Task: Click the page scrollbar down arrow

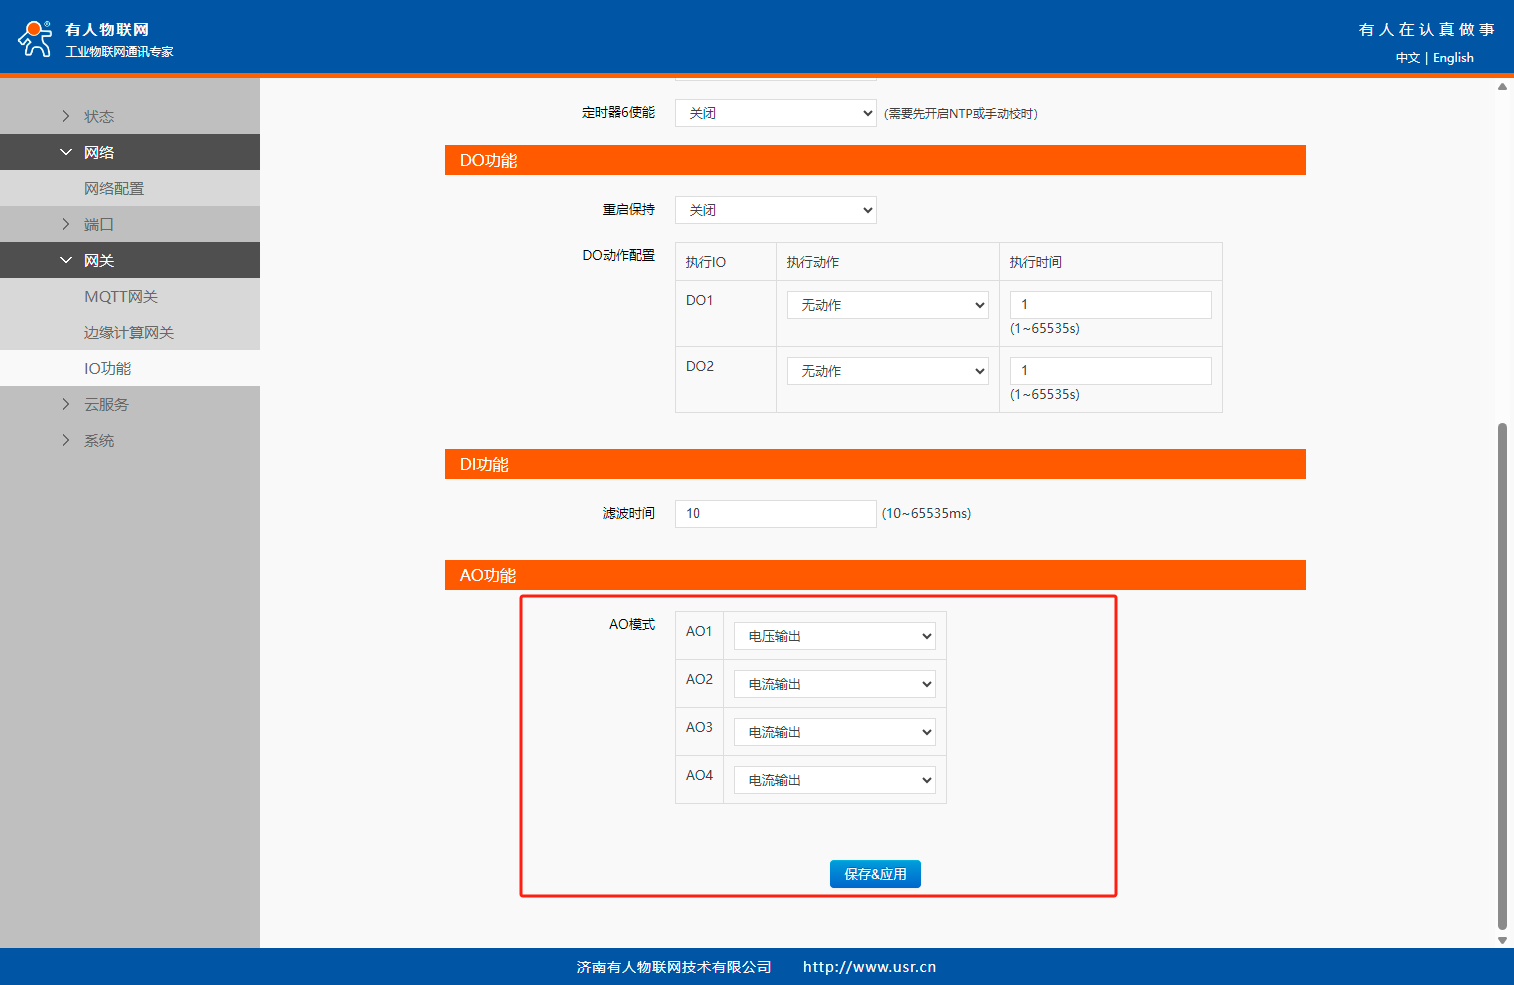Action: tap(1502, 940)
